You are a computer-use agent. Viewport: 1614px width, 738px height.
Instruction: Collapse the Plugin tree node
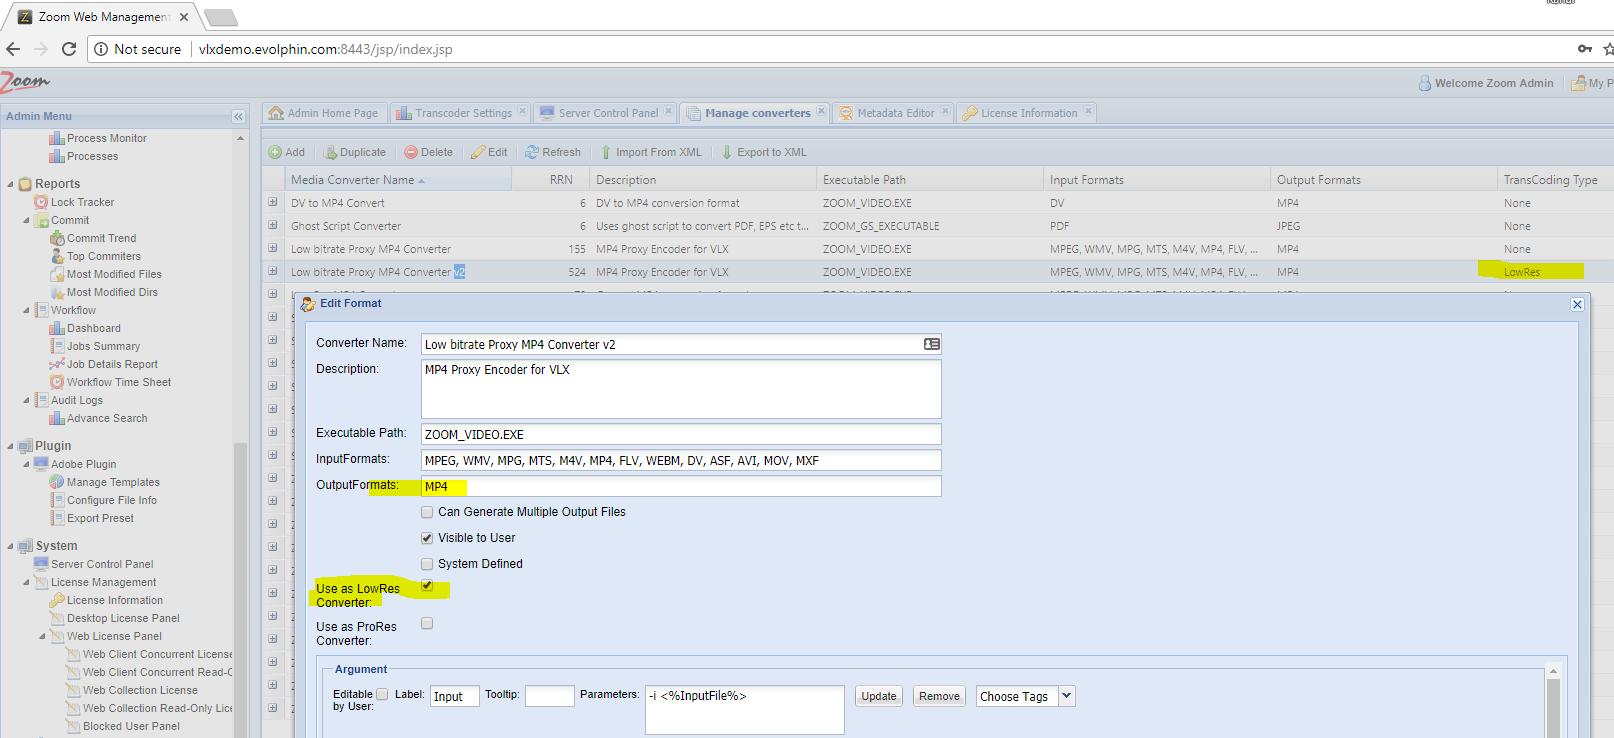pos(10,446)
